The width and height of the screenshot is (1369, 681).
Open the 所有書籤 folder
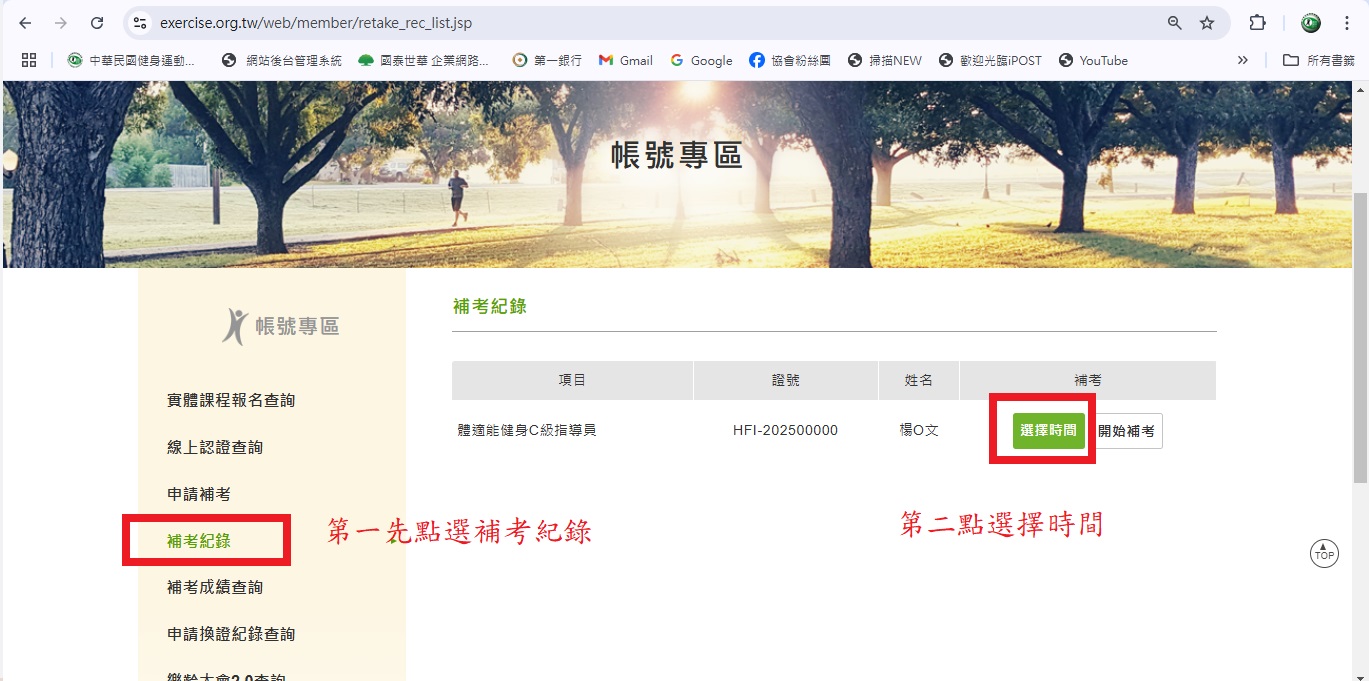tap(1319, 60)
